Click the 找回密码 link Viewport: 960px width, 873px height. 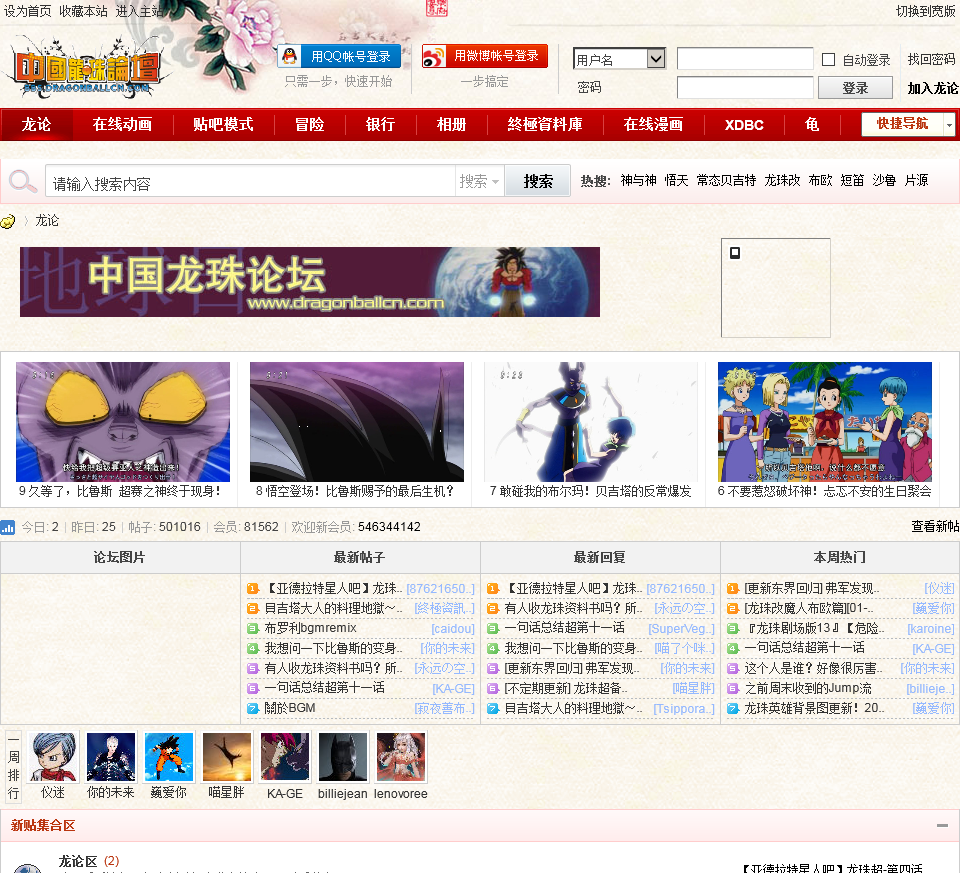(x=931, y=59)
